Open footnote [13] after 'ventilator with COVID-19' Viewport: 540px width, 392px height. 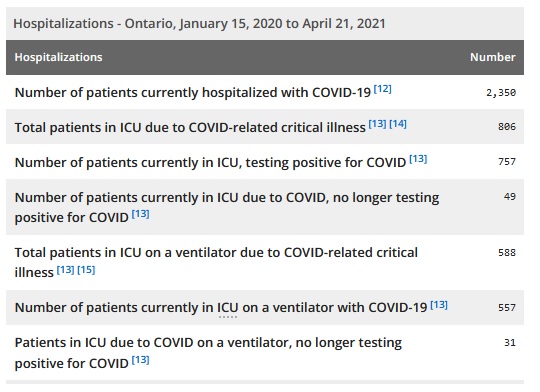(439, 305)
